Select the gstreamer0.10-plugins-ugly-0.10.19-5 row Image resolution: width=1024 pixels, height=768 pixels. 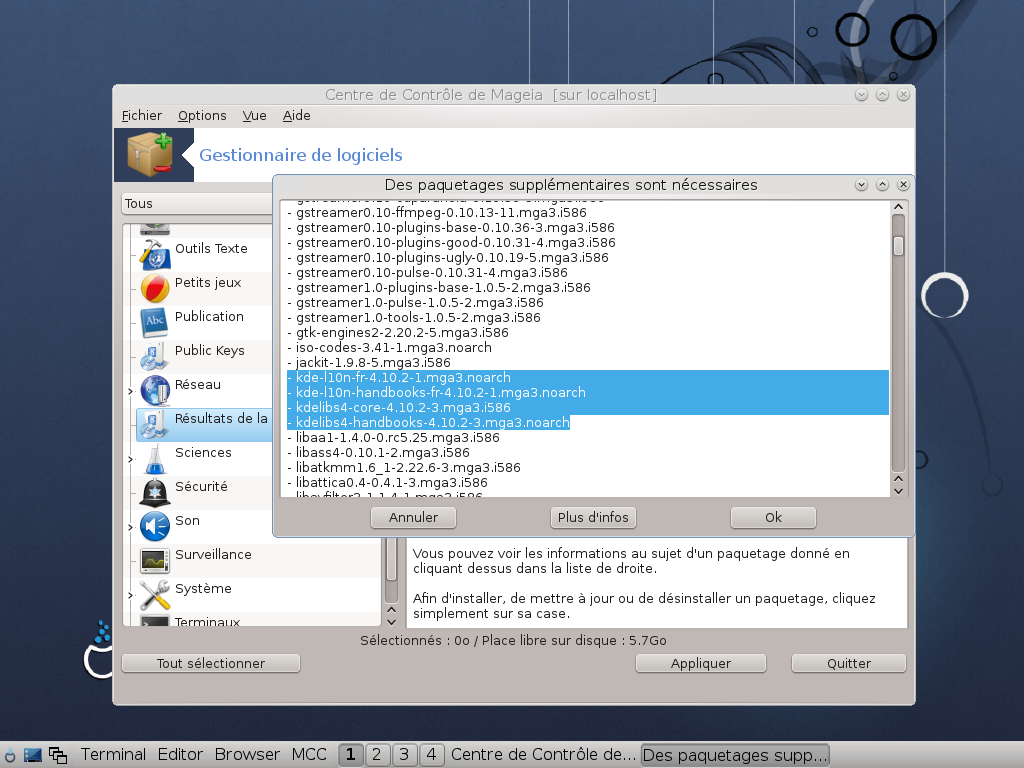point(587,258)
